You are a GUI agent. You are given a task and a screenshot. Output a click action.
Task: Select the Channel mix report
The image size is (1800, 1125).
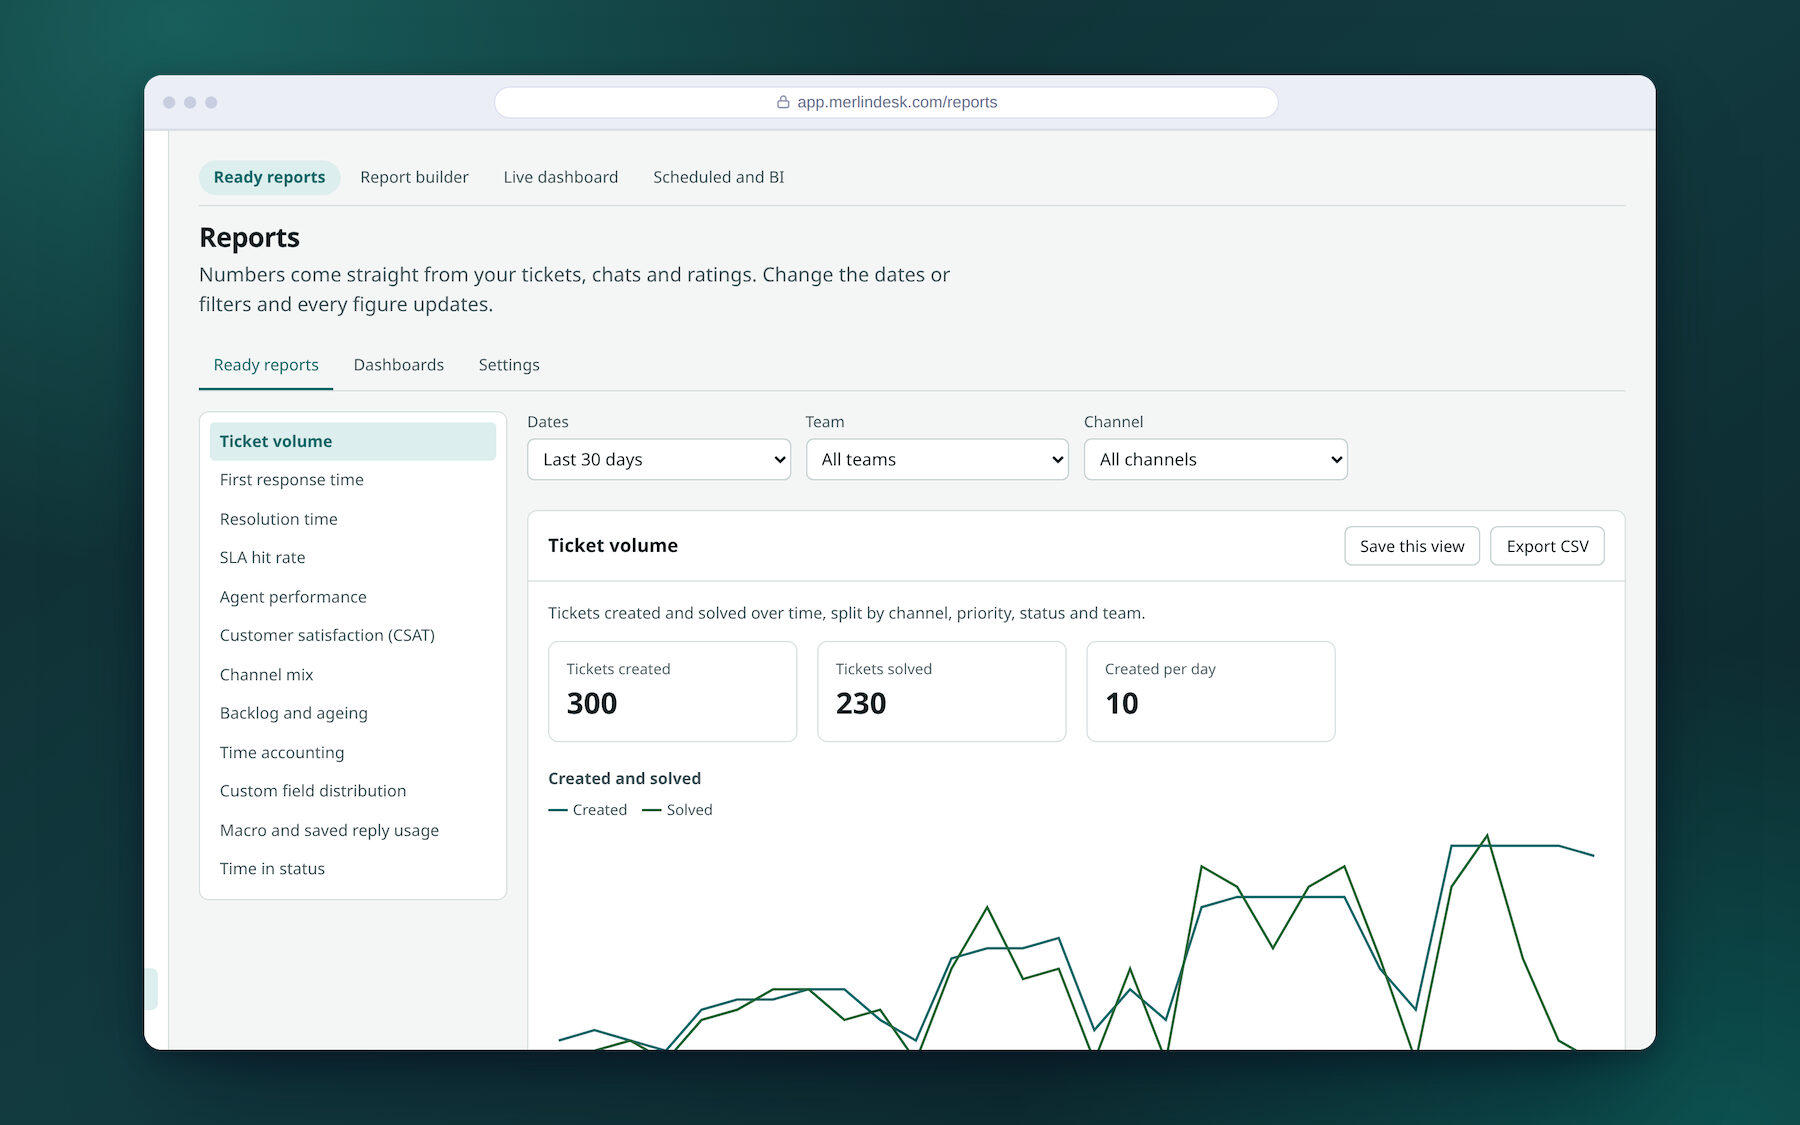pos(353,675)
